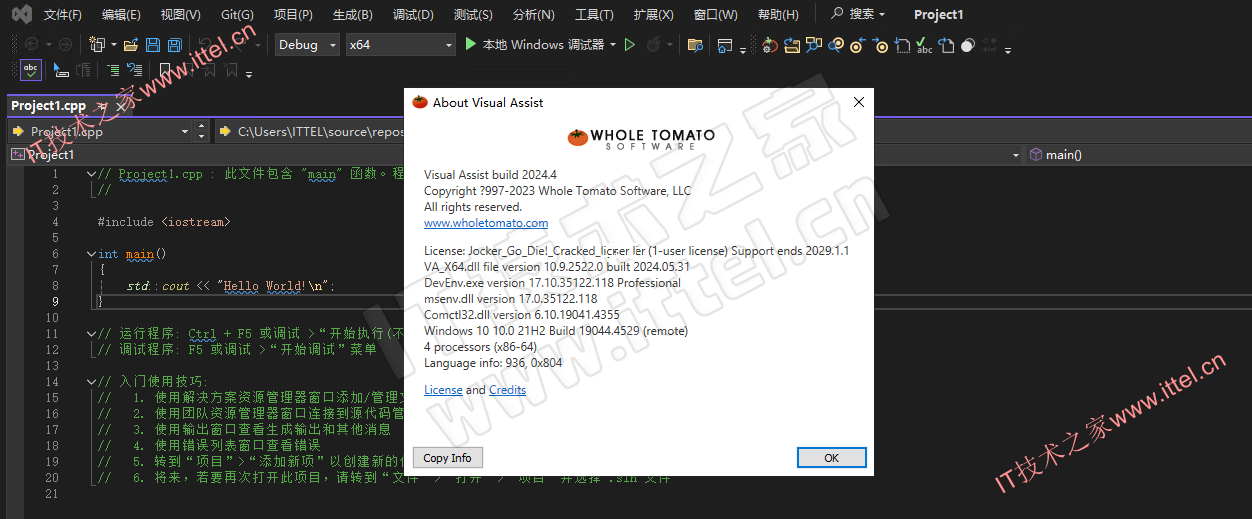The height and width of the screenshot is (519, 1252).
Task: Collapse the code fold at line 1
Action: (91, 174)
